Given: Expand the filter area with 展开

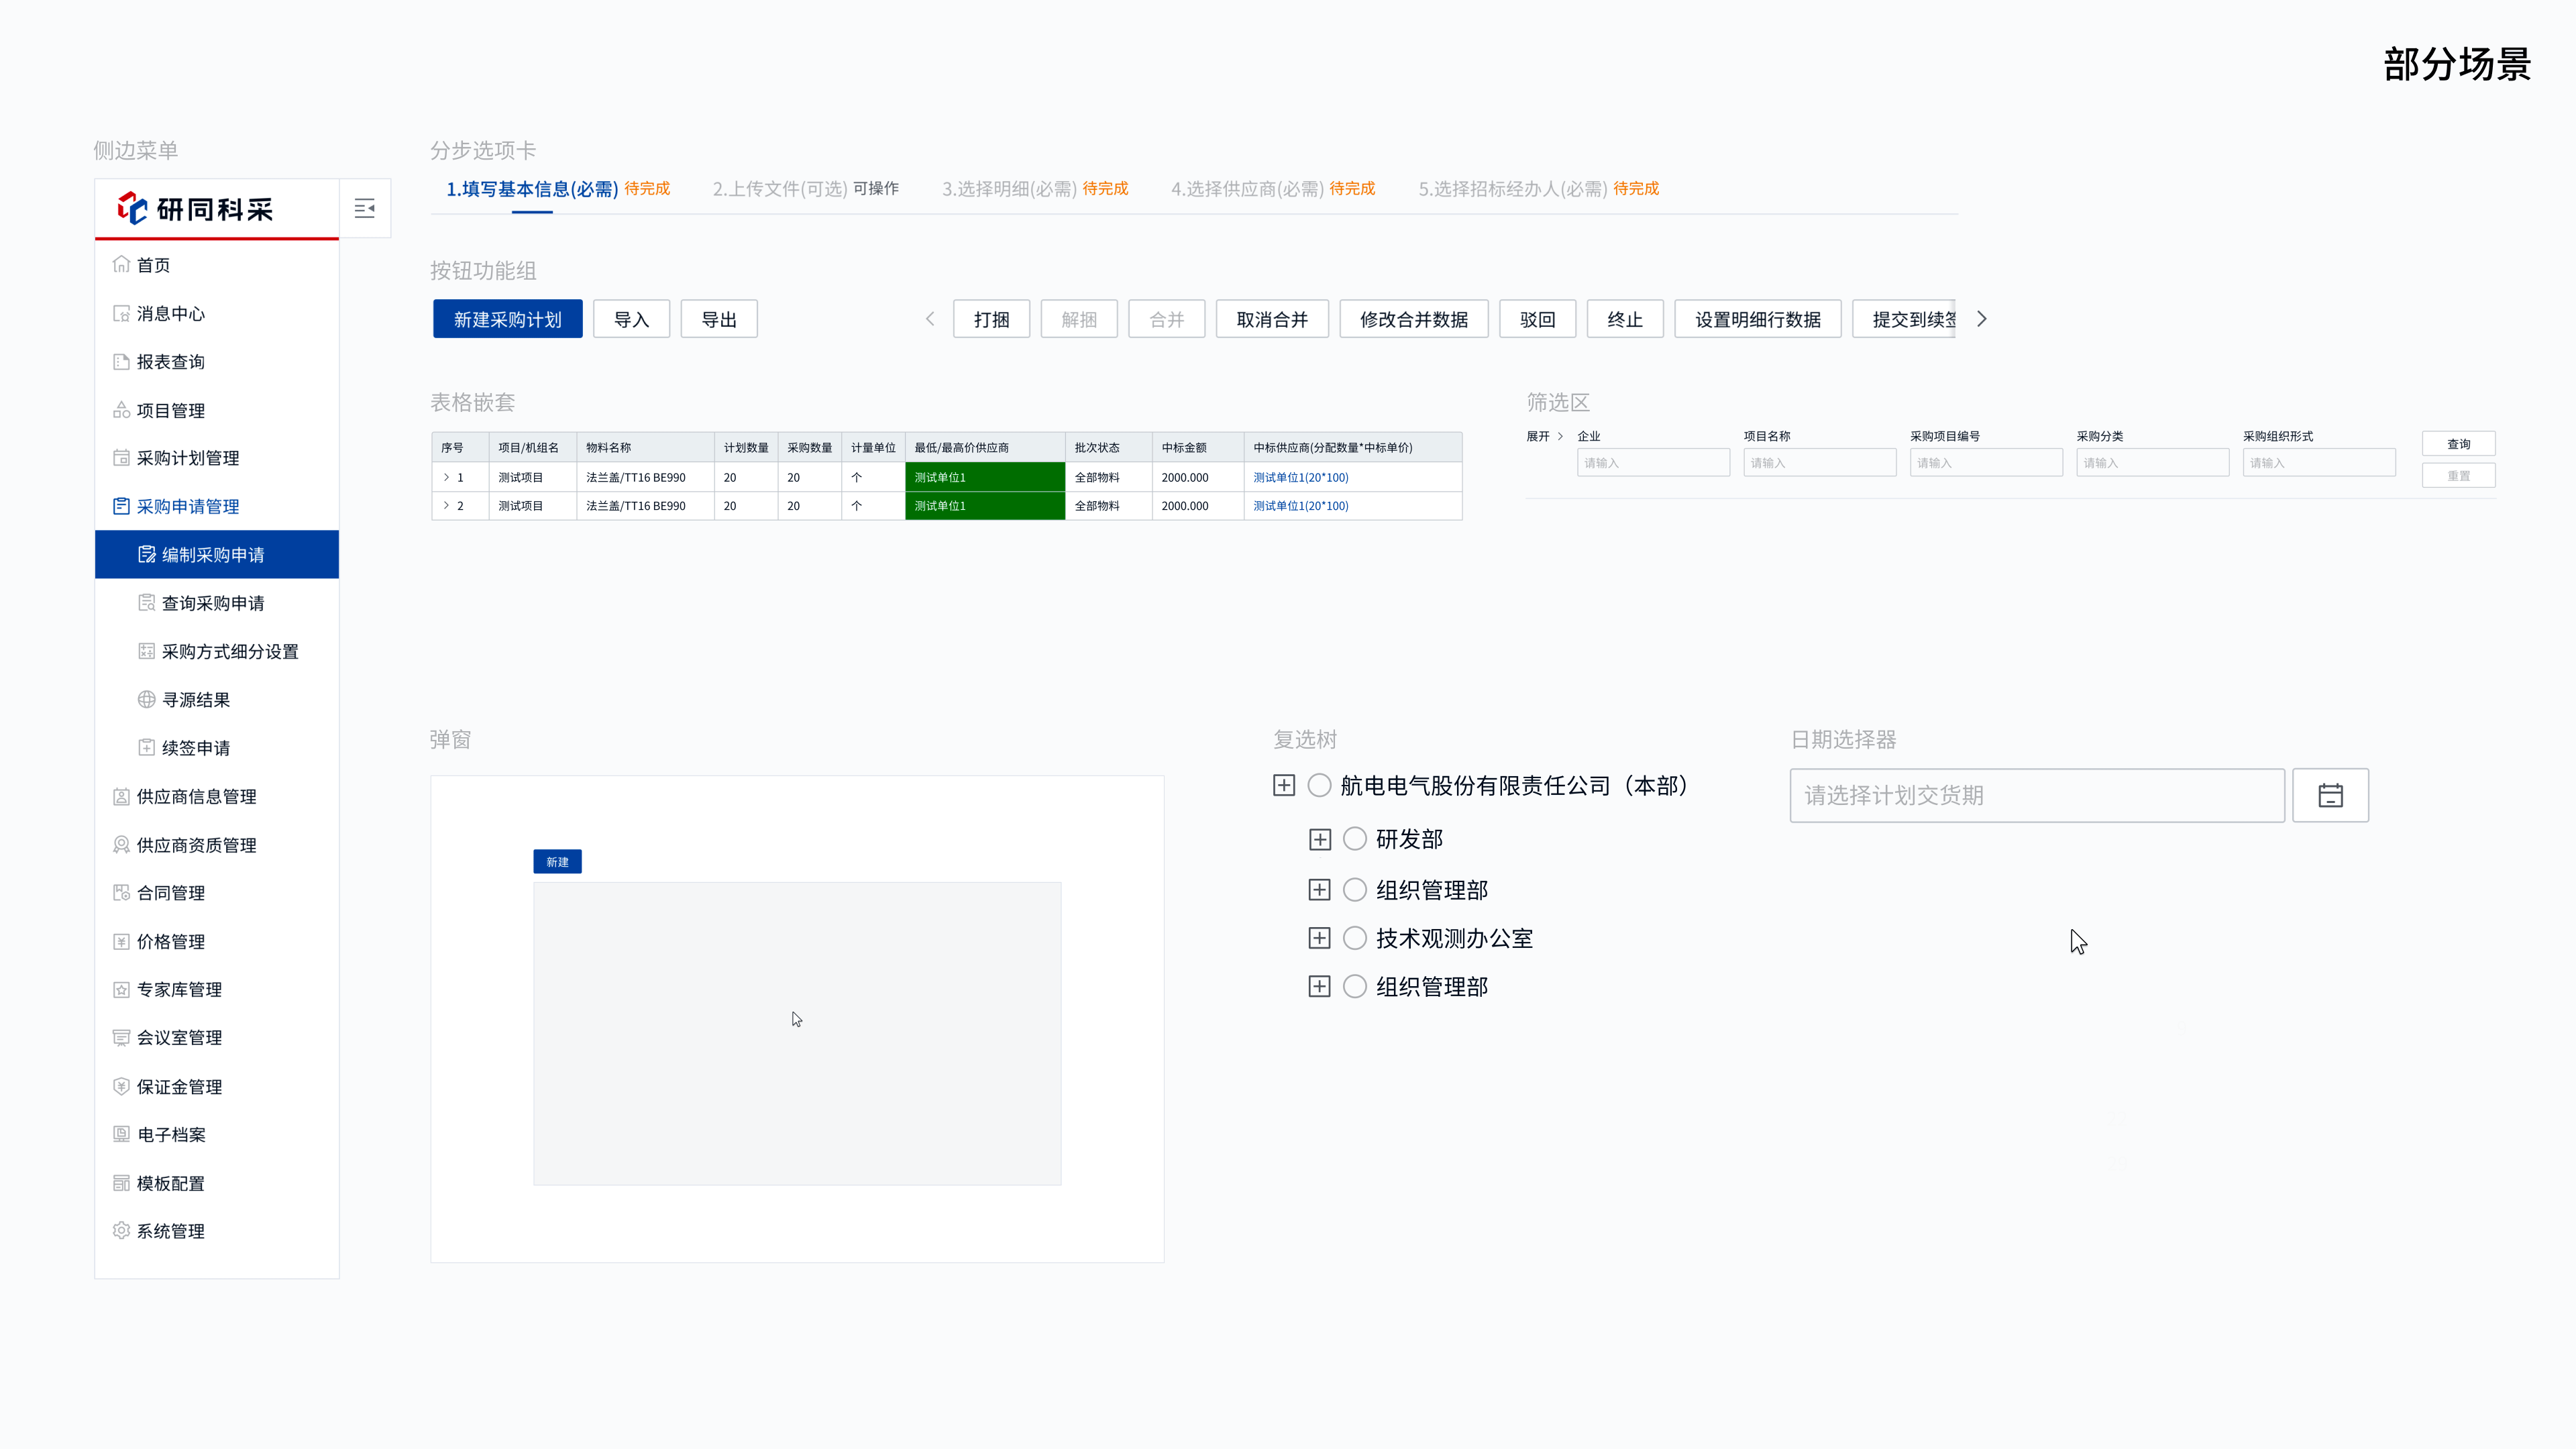Looking at the screenshot, I should pyautogui.click(x=1544, y=436).
